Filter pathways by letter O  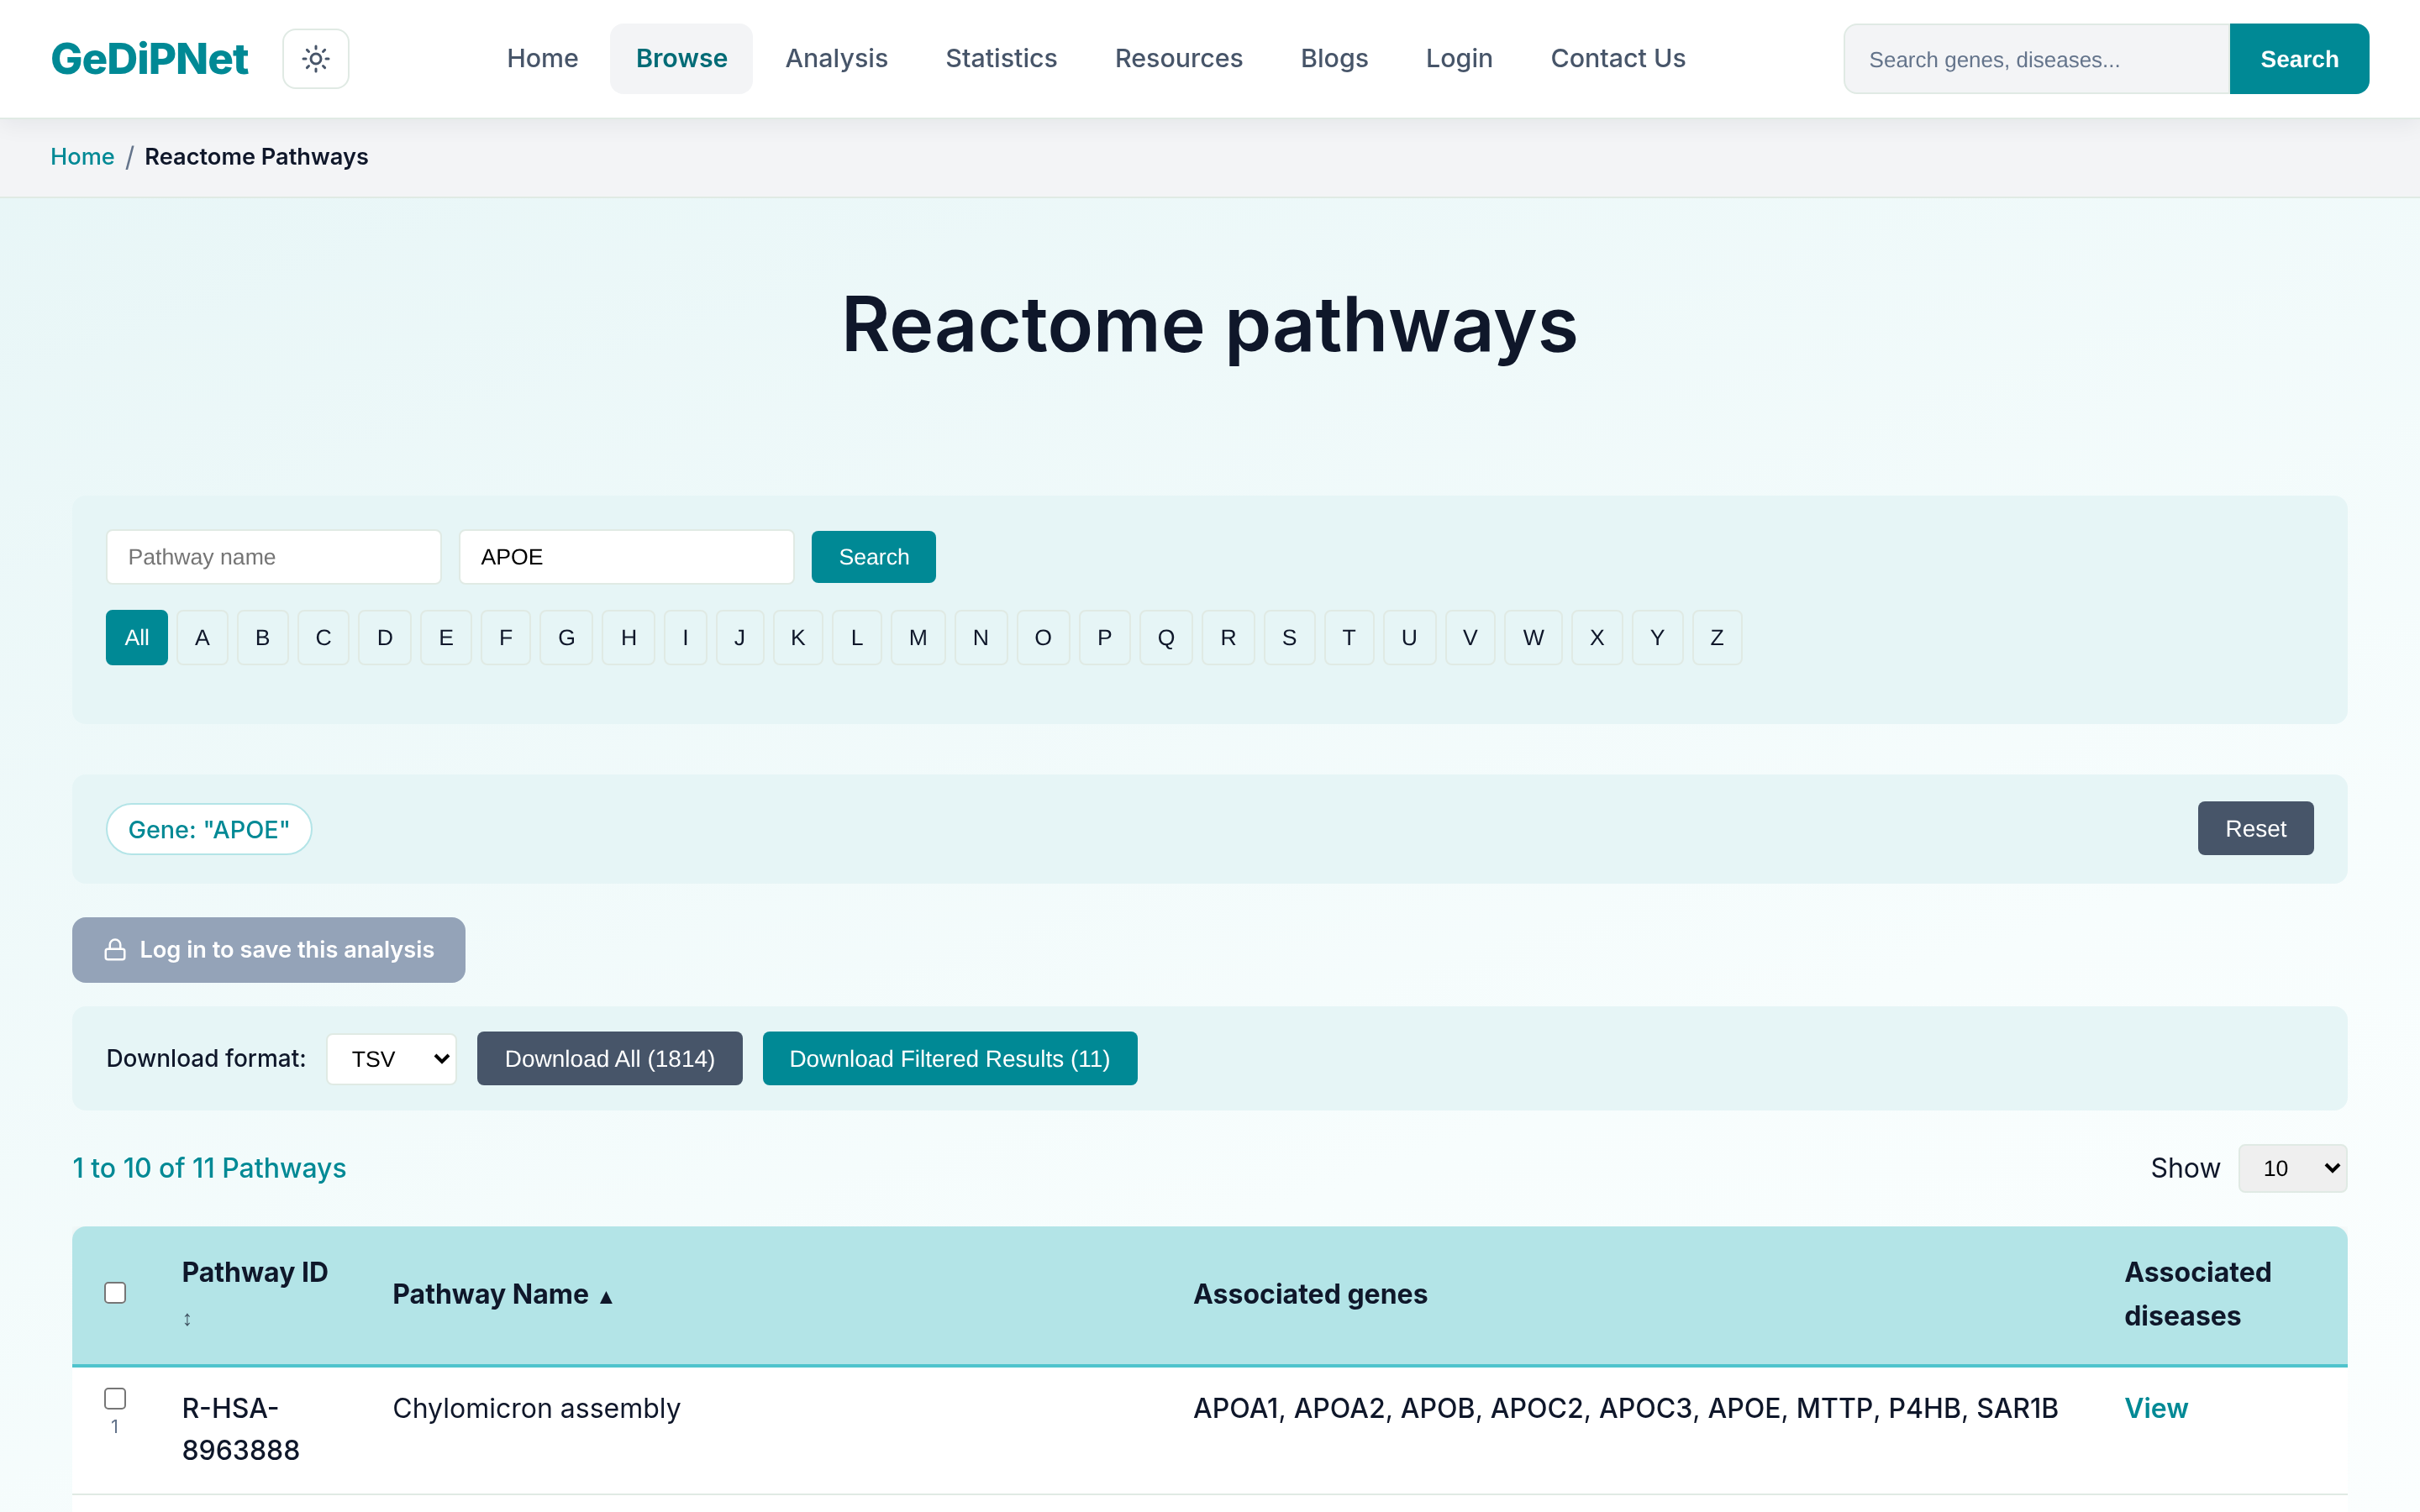coord(1043,638)
